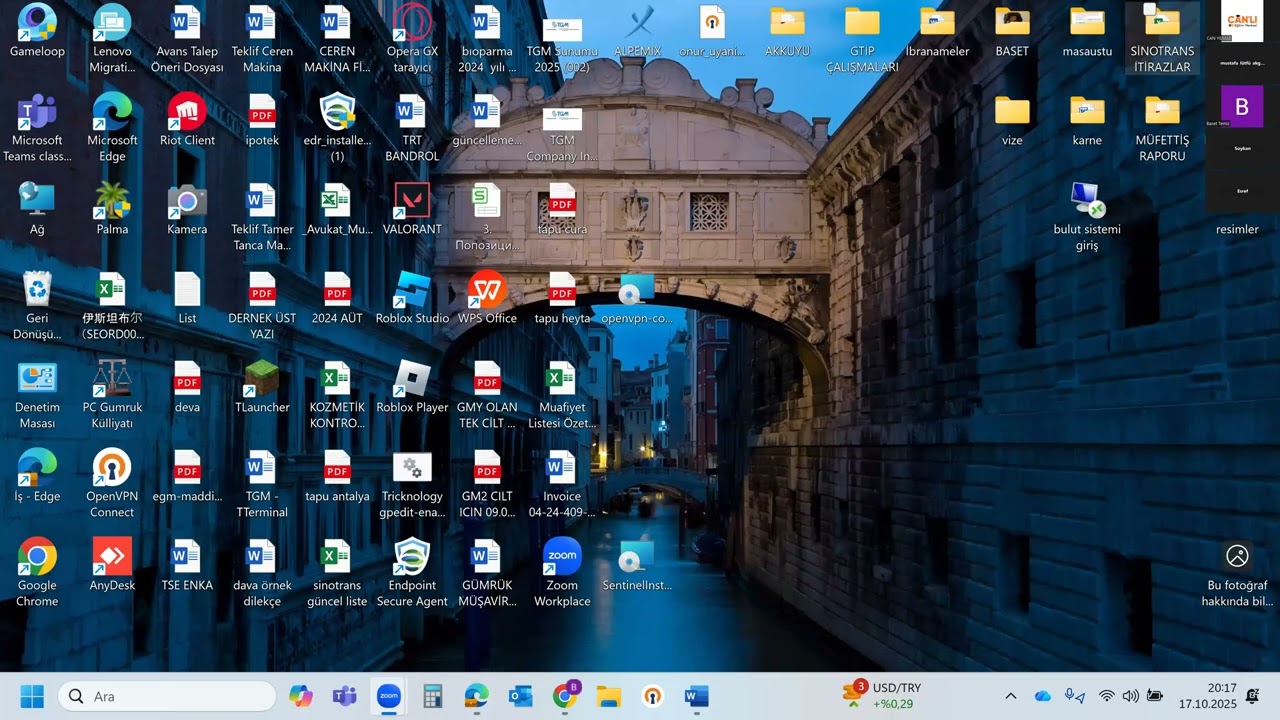Image resolution: width=1280 pixels, height=720 pixels.
Task: Switch to Zoom in the taskbar
Action: [388, 696]
